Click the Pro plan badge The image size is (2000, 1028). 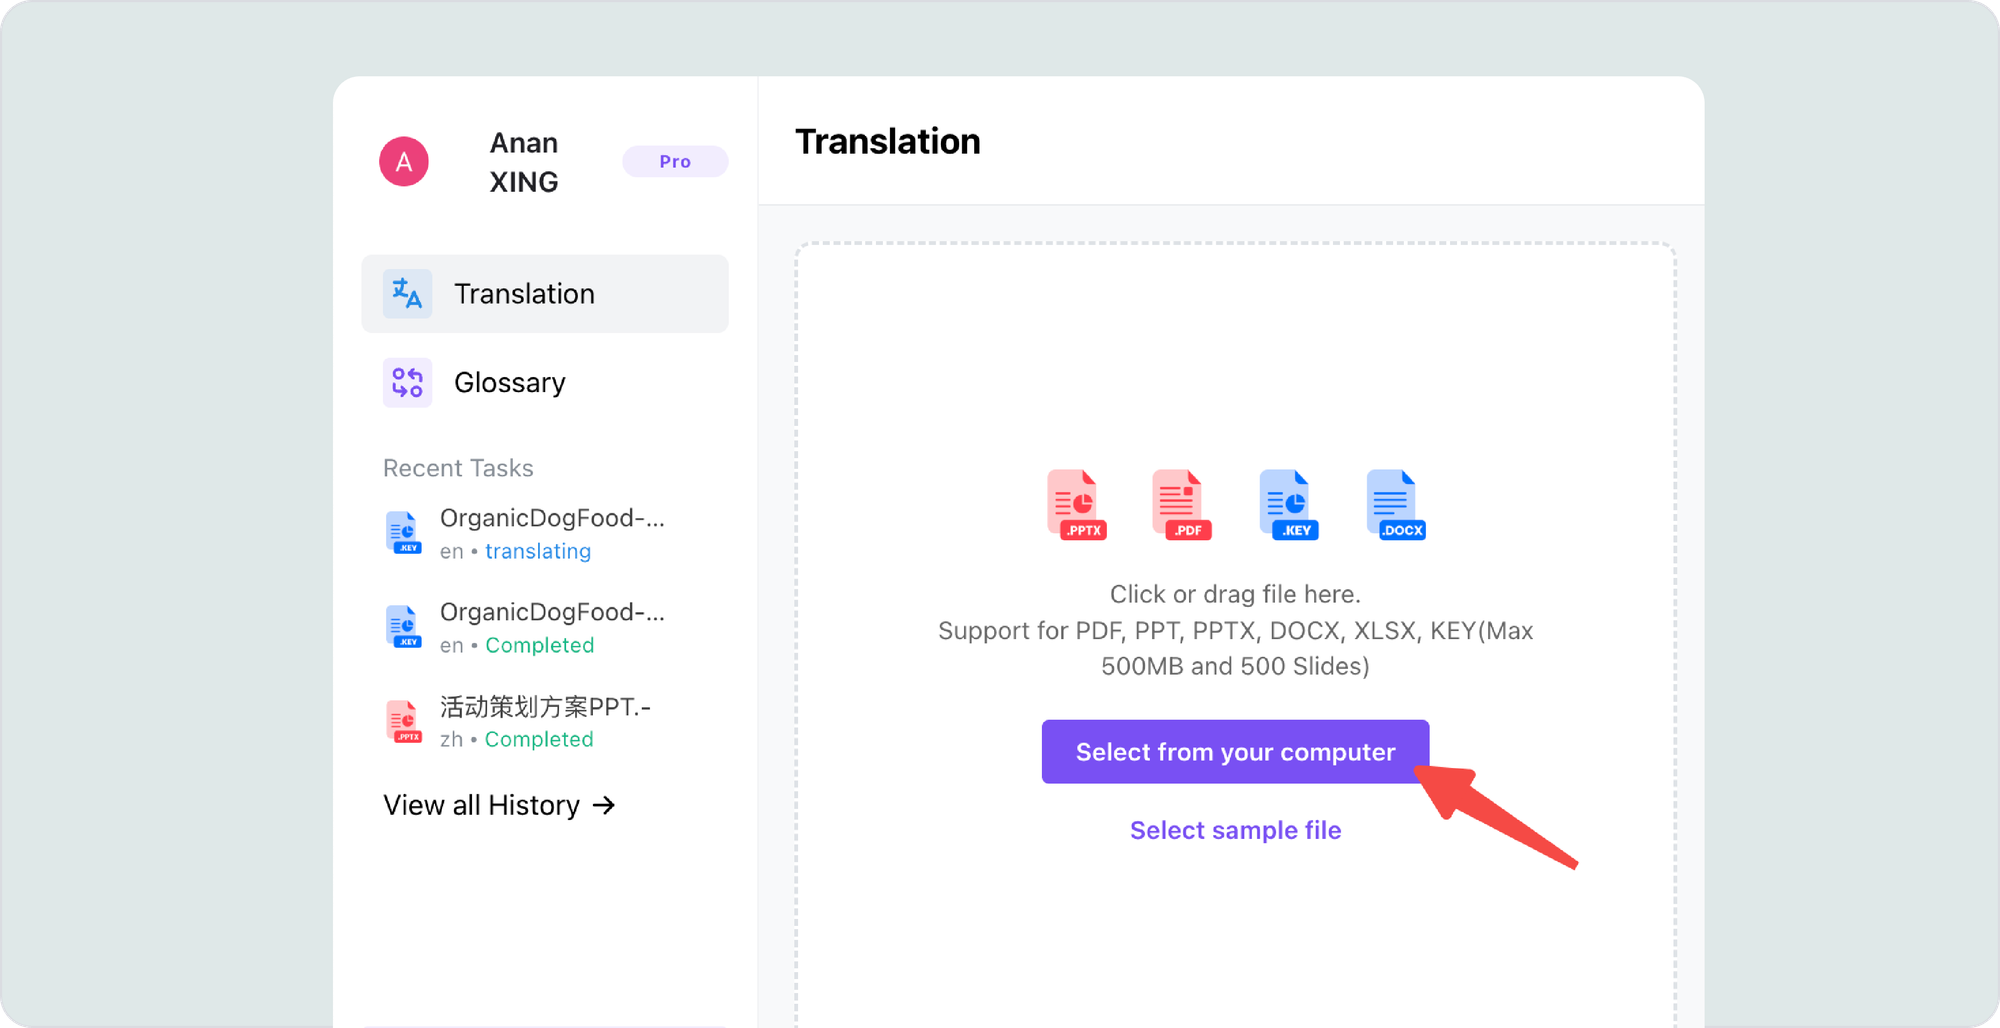[x=675, y=162]
